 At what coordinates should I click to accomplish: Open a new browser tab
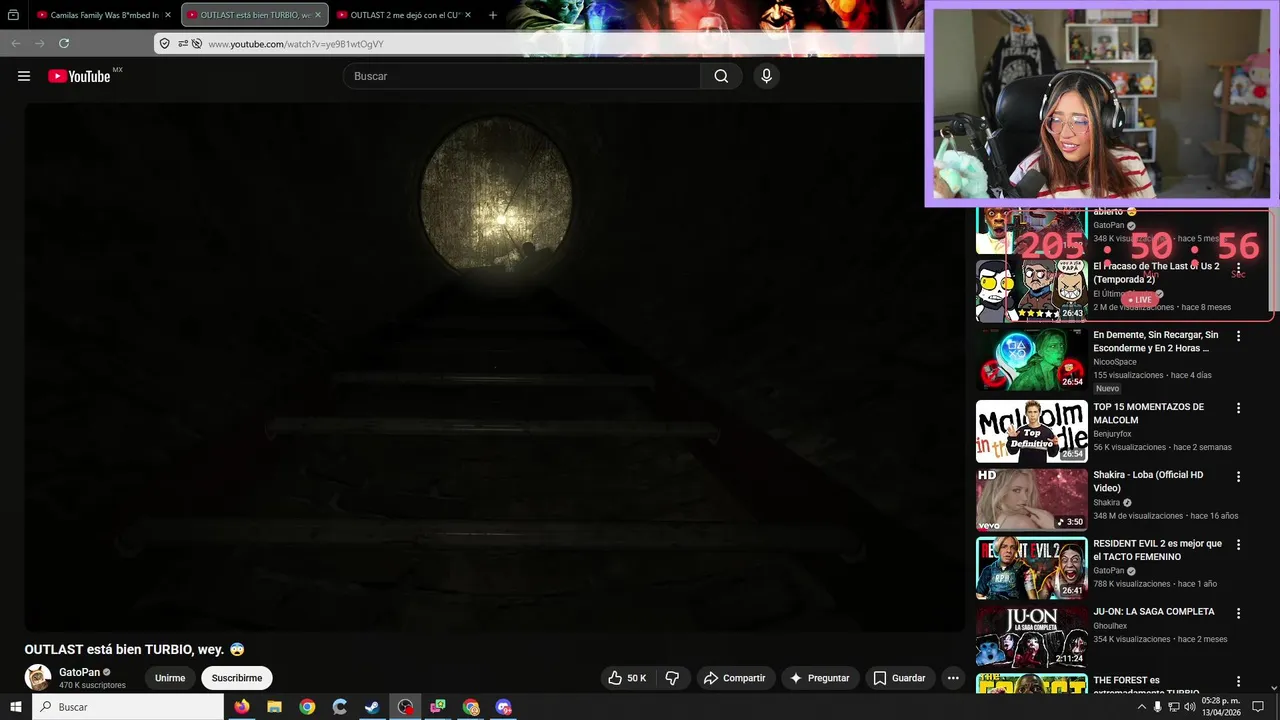[493, 15]
